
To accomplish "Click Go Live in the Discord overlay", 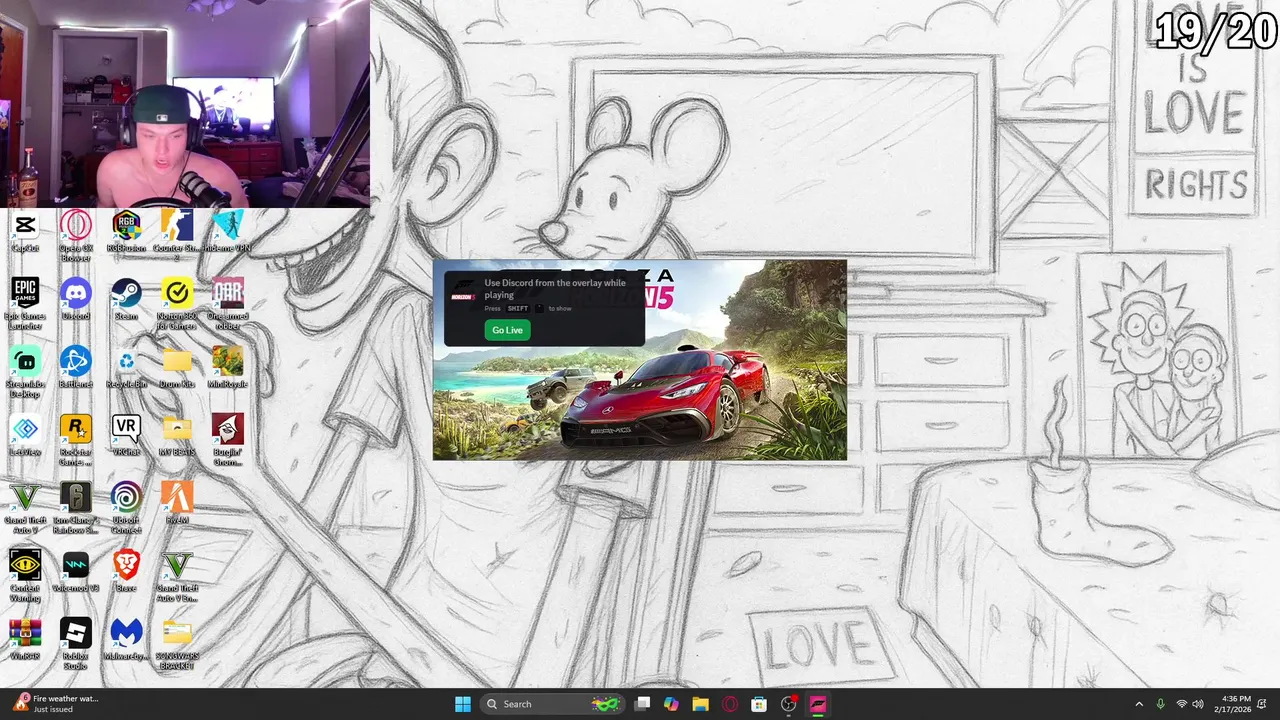I will (x=507, y=330).
